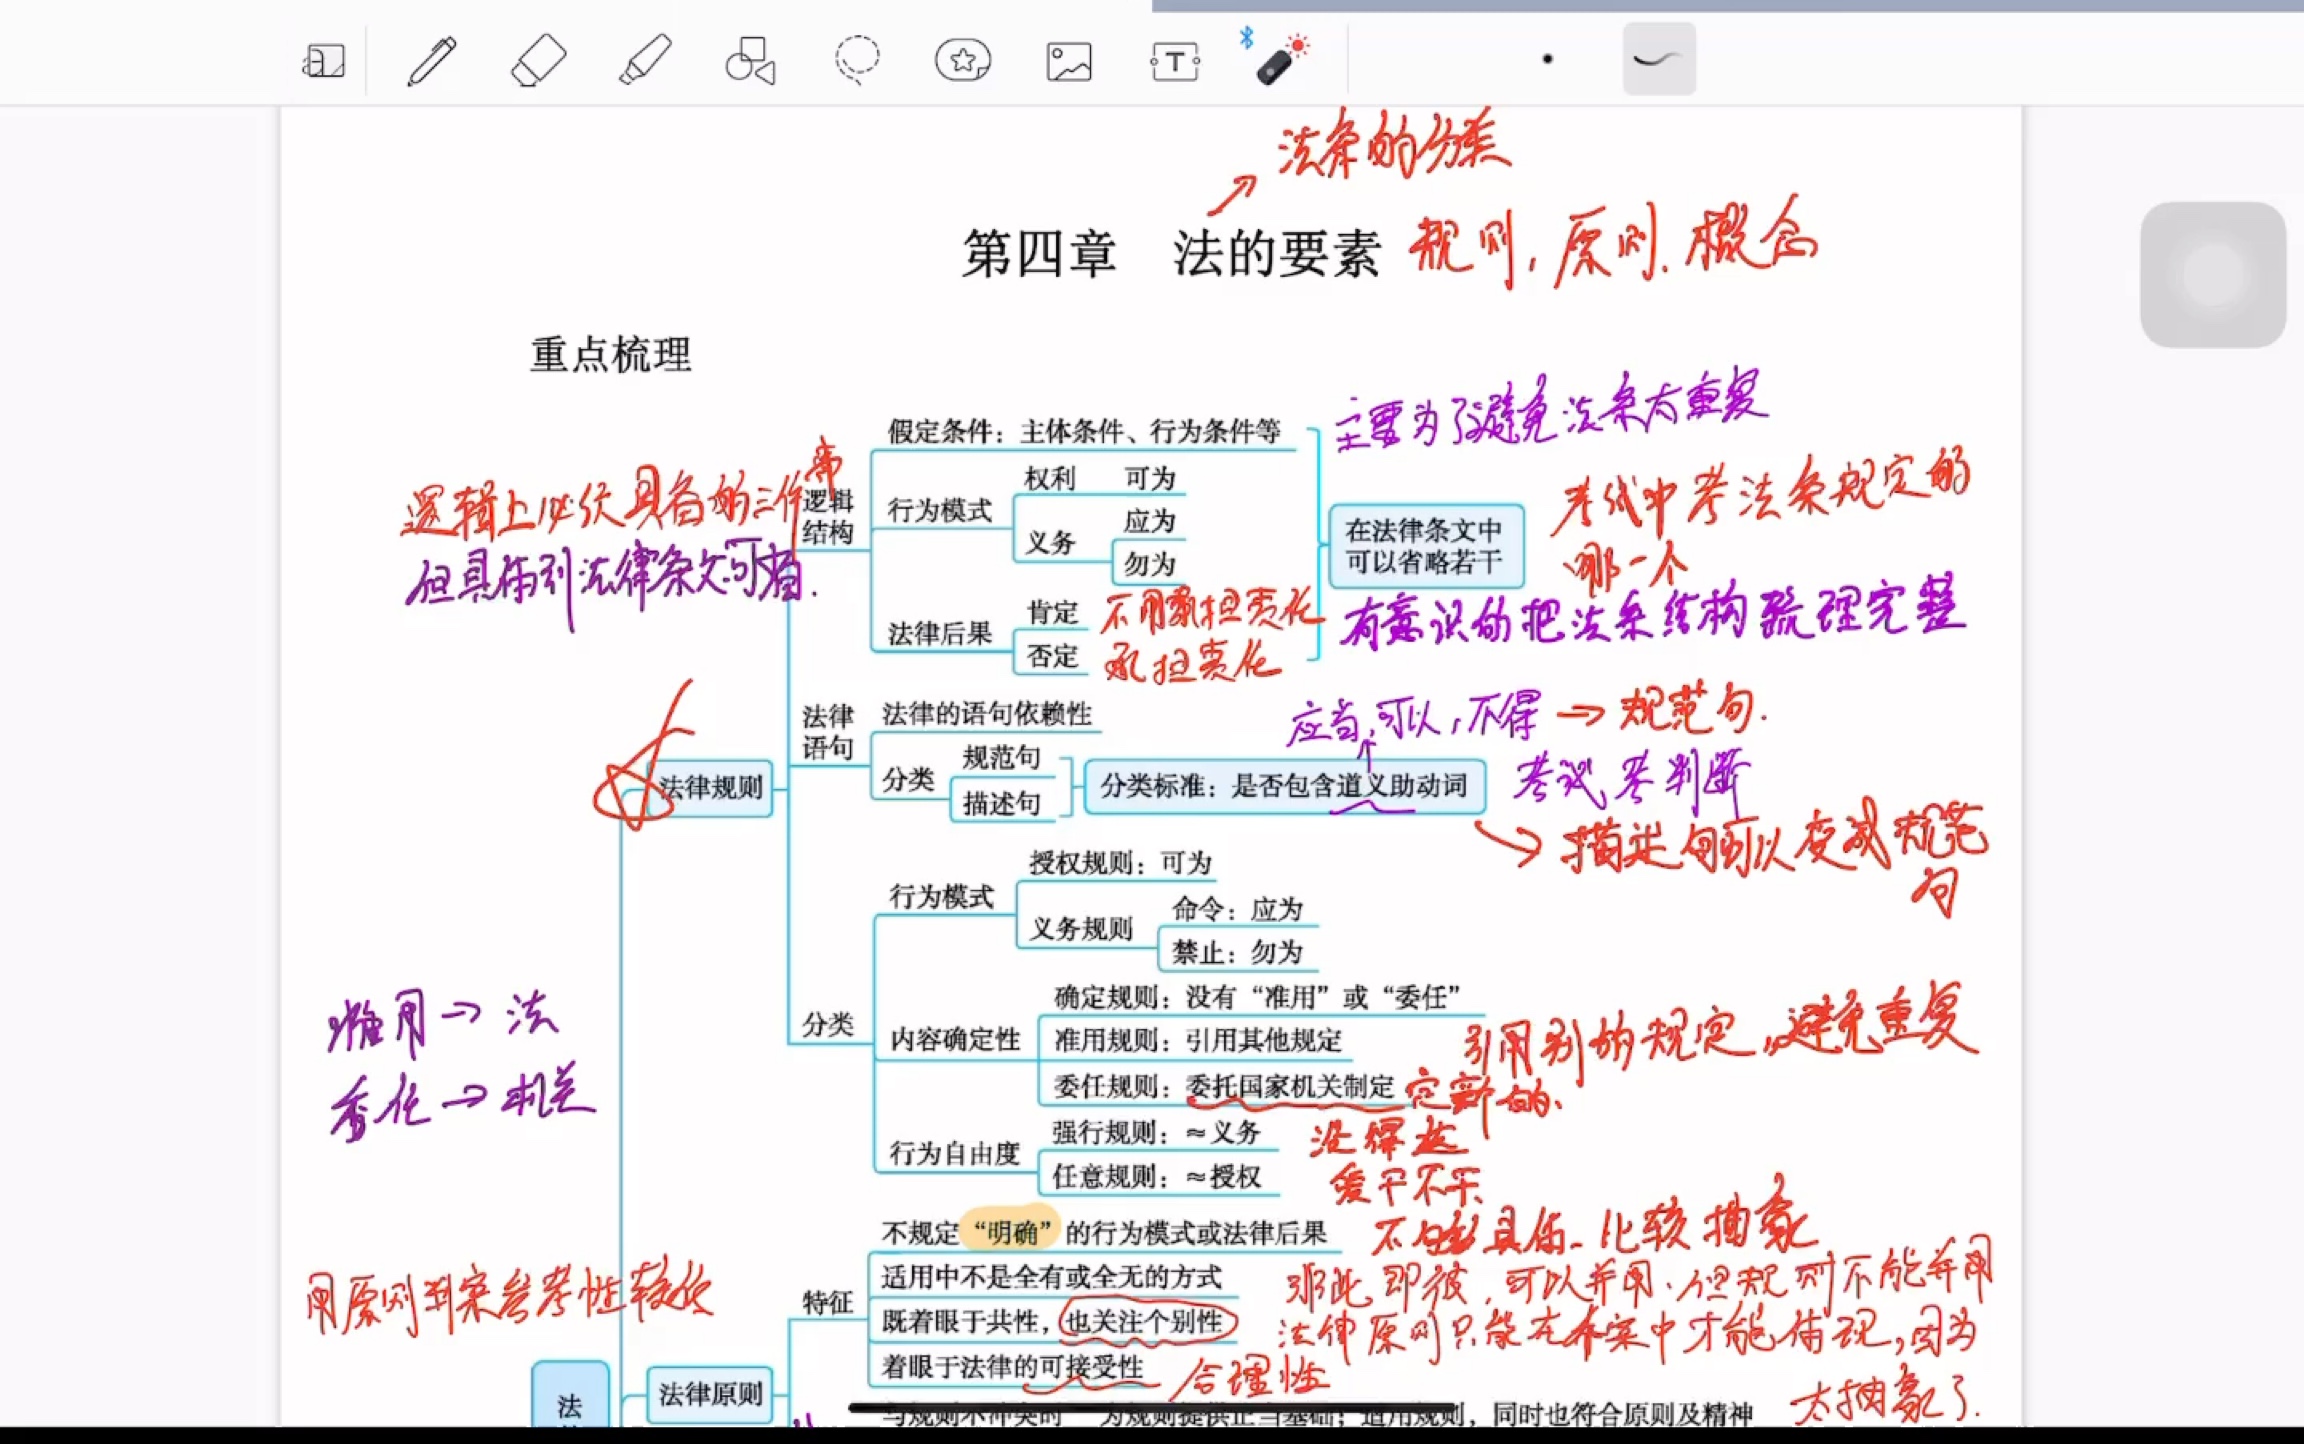Toggle the read-only mode icon
This screenshot has width=2304, height=1444.
click(324, 61)
